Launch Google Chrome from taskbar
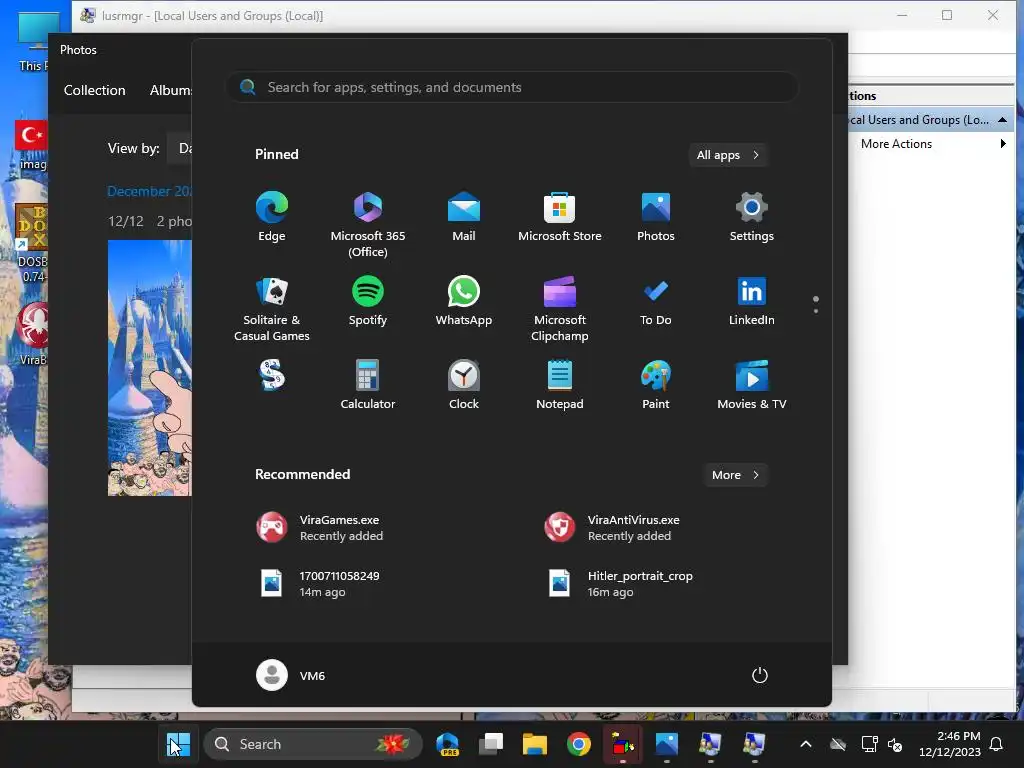 579,744
